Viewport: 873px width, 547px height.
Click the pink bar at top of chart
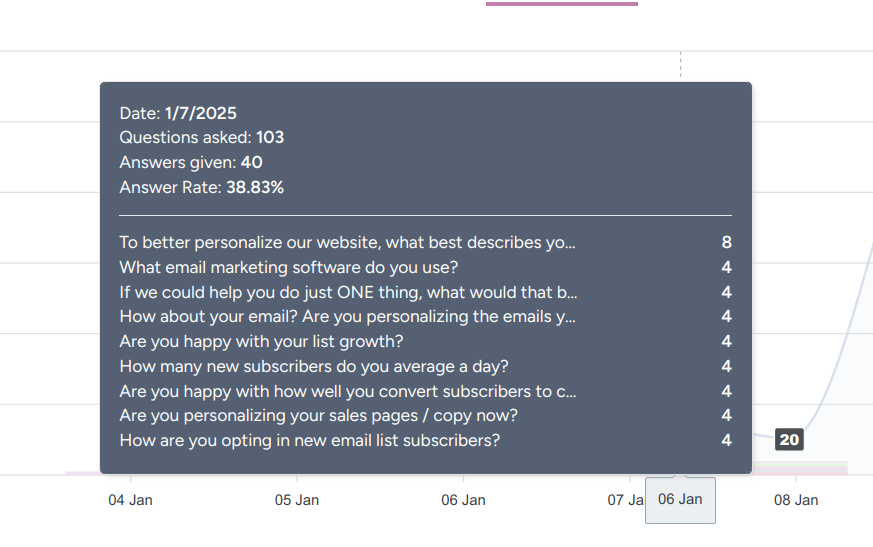pyautogui.click(x=561, y=4)
